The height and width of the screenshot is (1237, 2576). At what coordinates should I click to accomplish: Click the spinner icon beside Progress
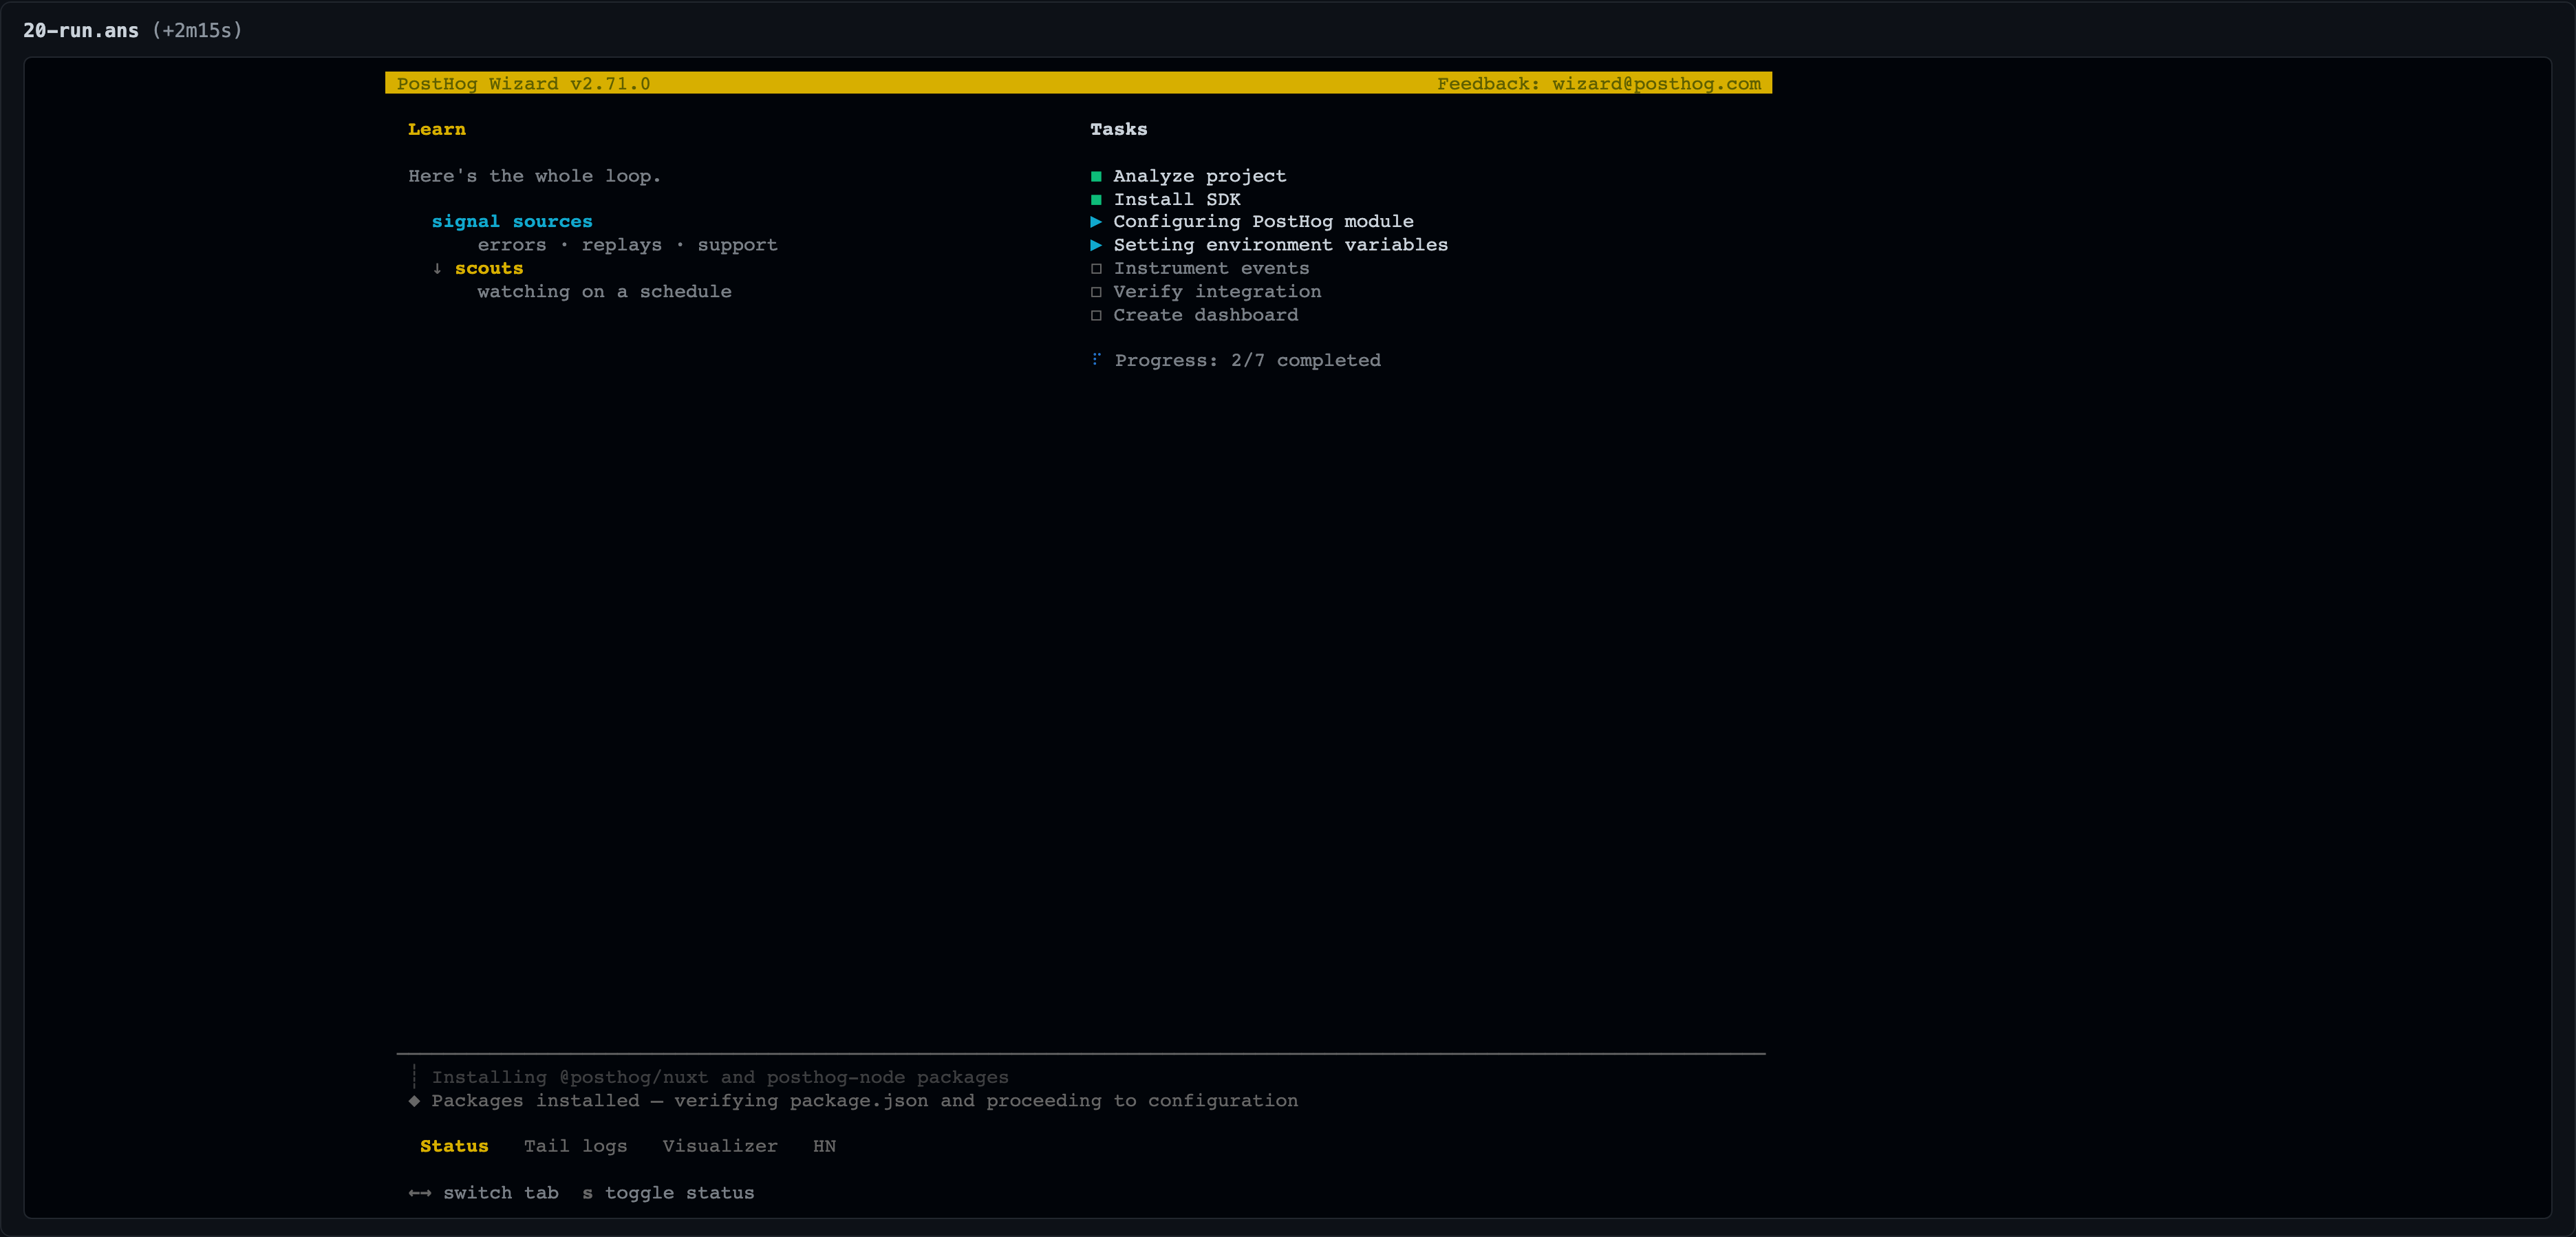[x=1096, y=359]
